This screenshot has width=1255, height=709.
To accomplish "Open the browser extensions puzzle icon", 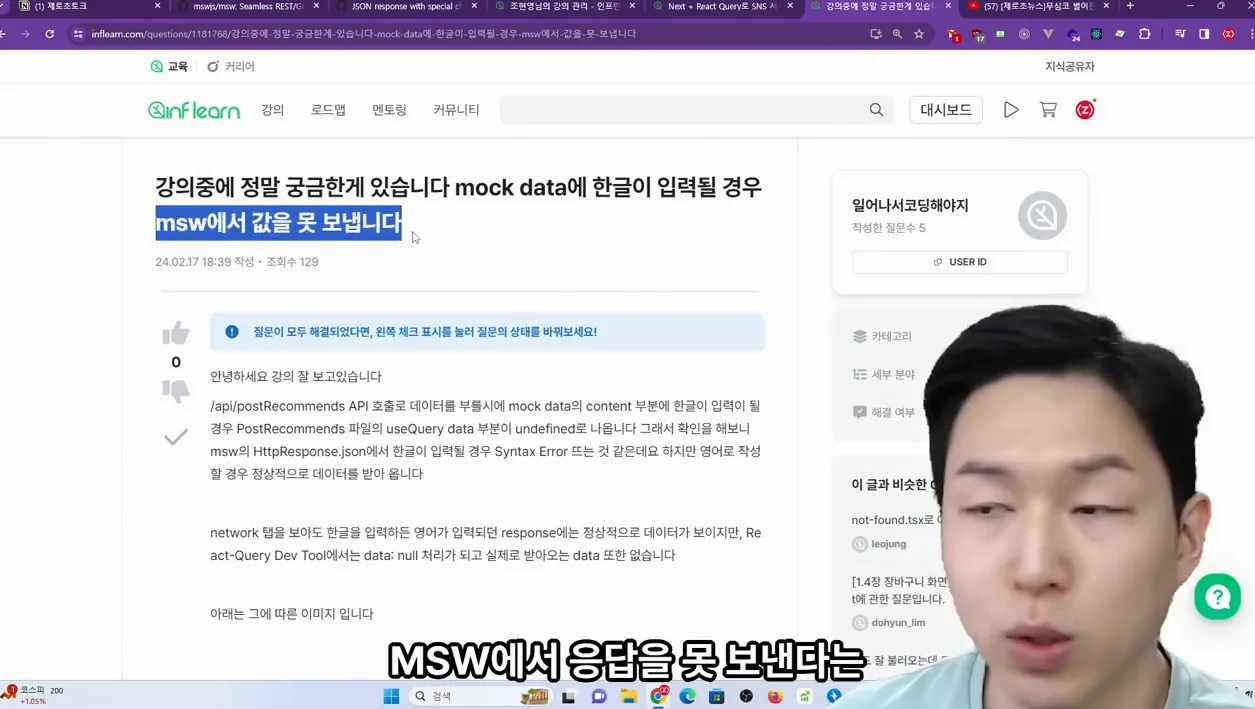I will click(x=1145, y=34).
